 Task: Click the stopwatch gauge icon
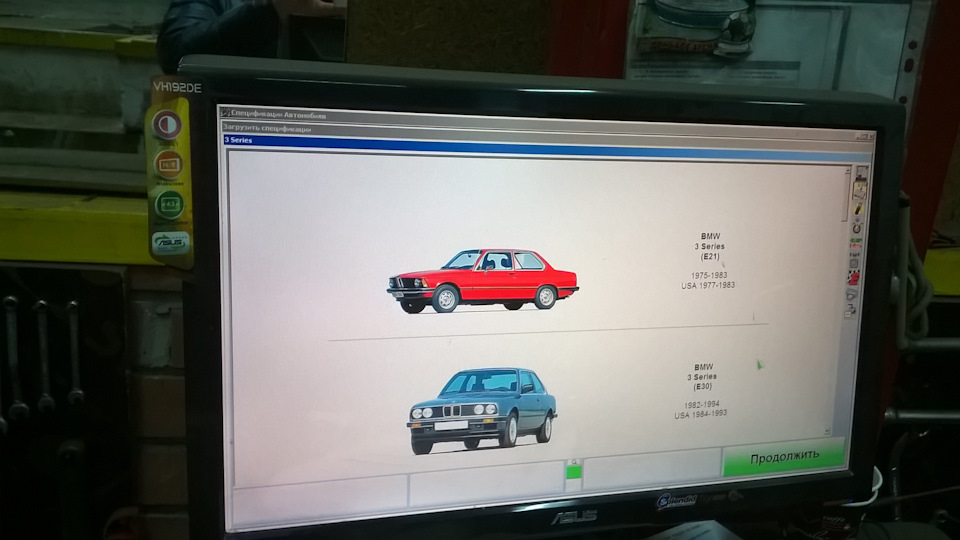[857, 228]
